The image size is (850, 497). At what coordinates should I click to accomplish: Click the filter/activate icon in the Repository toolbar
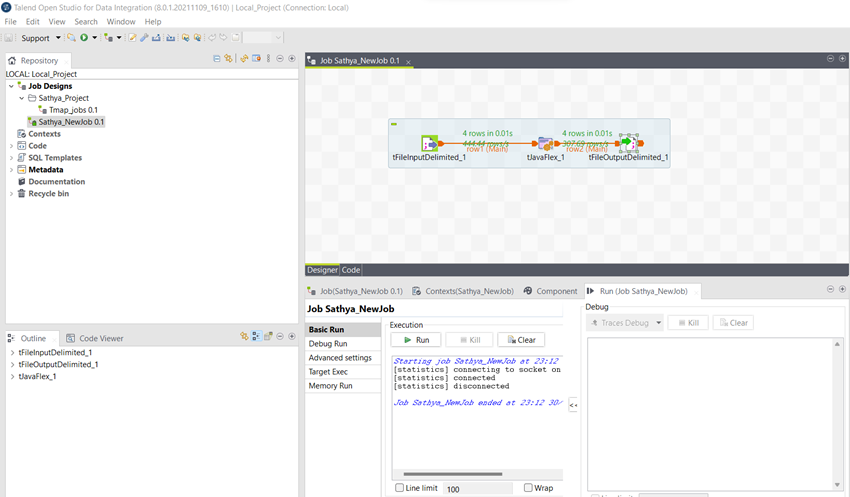pyautogui.click(x=256, y=59)
